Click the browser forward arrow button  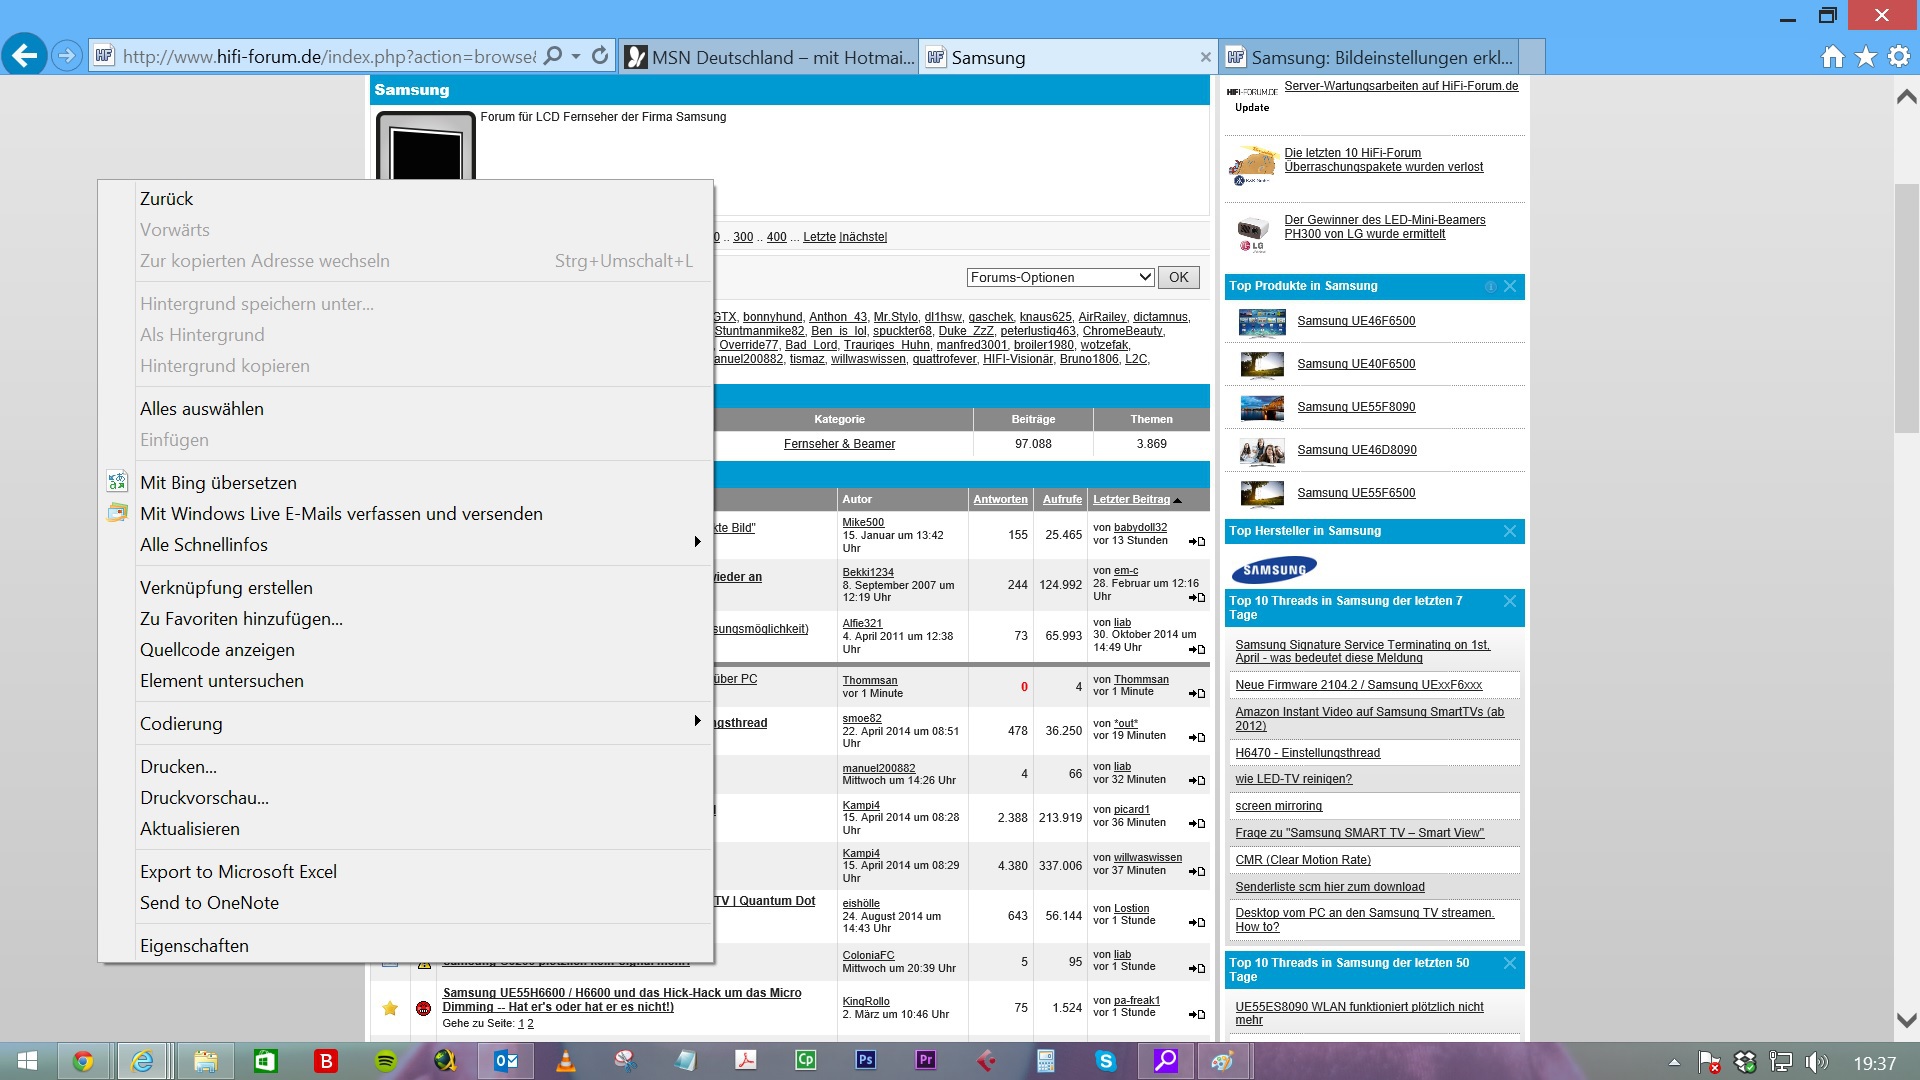pyautogui.click(x=67, y=56)
